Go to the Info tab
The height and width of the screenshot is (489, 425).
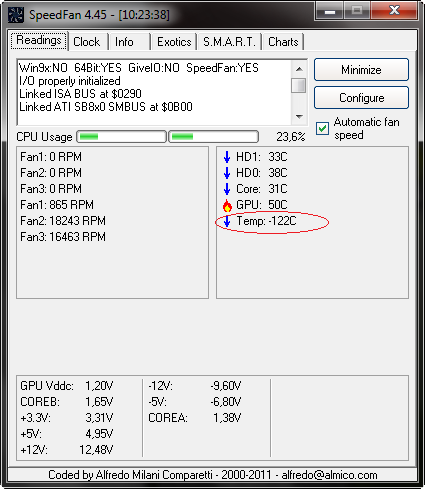pos(124,42)
